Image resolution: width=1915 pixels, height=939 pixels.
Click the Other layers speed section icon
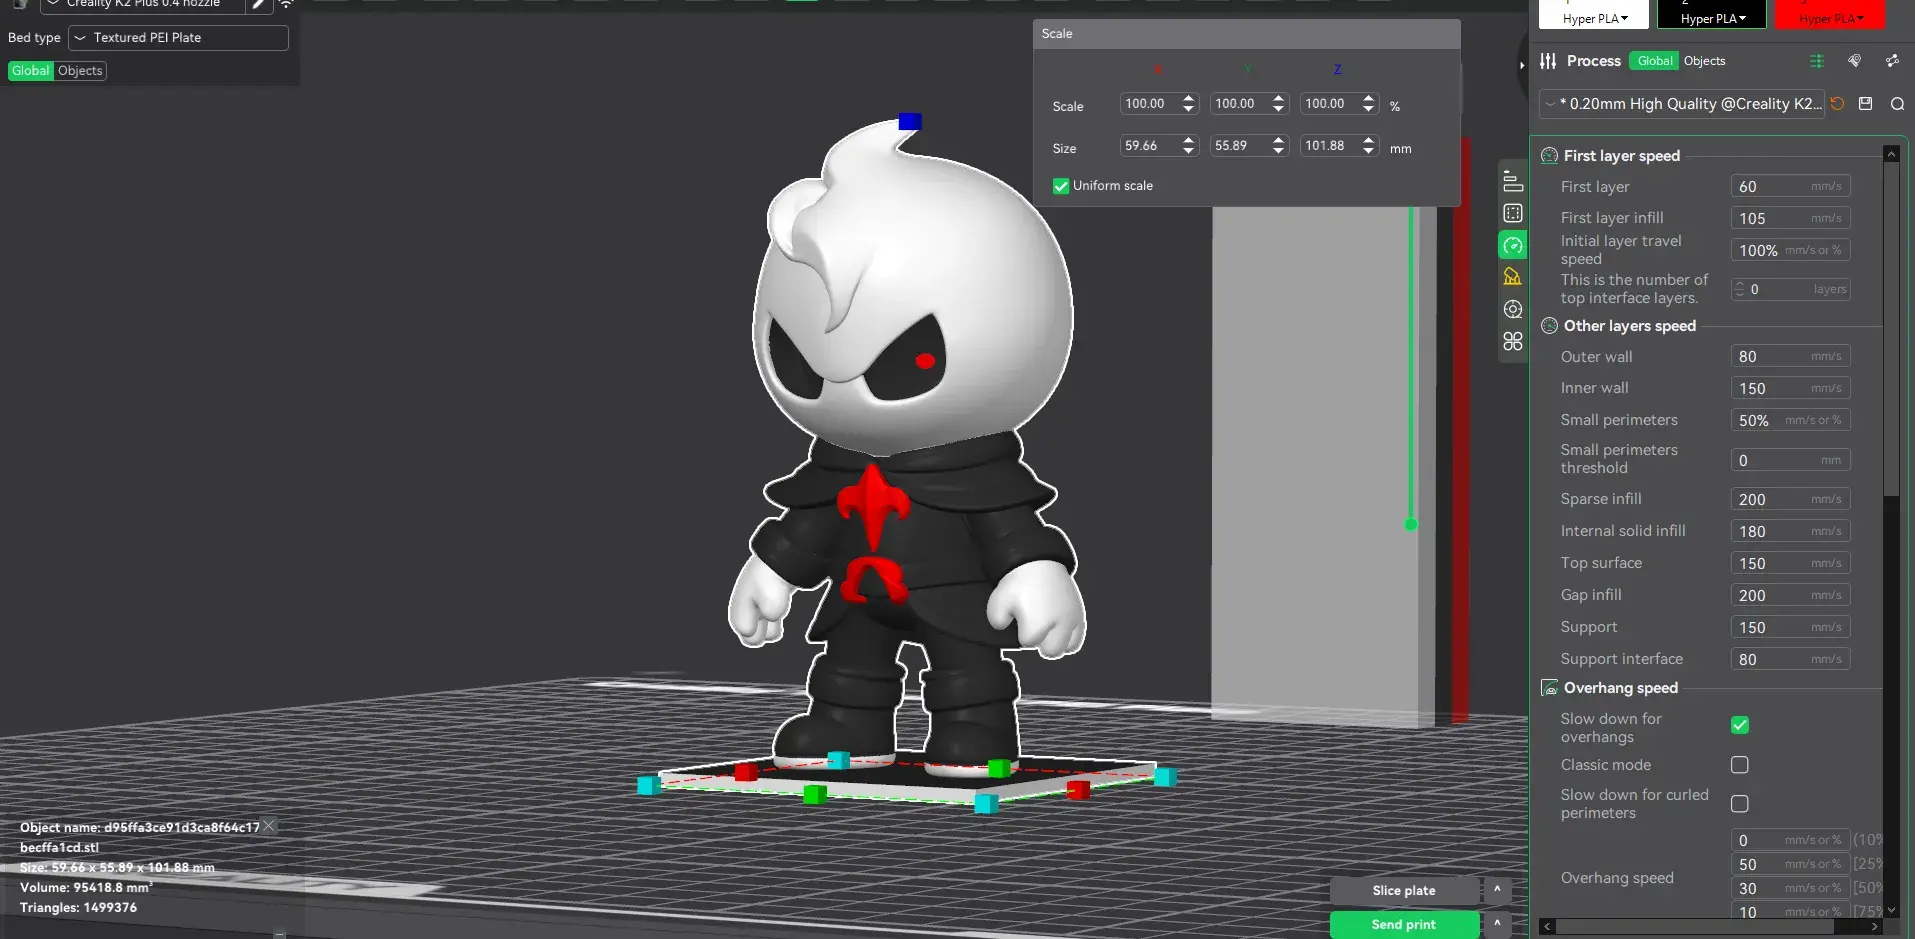(x=1550, y=326)
